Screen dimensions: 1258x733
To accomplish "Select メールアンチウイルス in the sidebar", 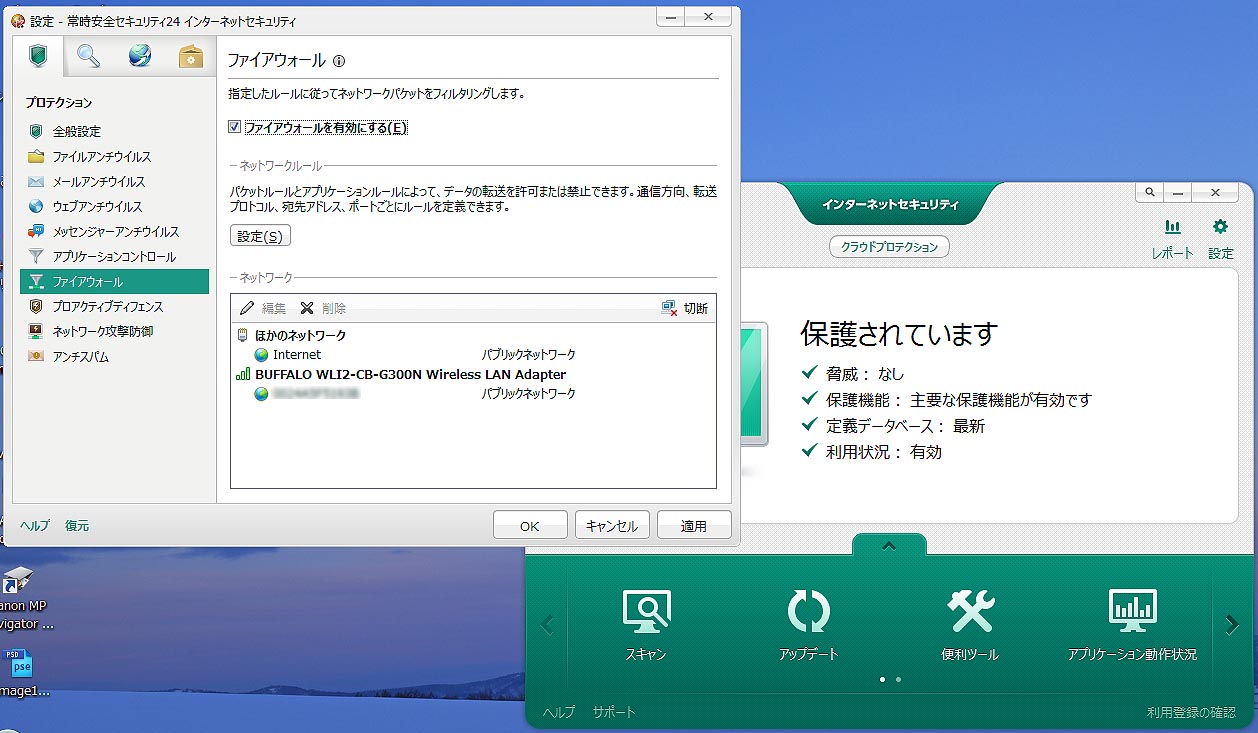I will pos(114,181).
